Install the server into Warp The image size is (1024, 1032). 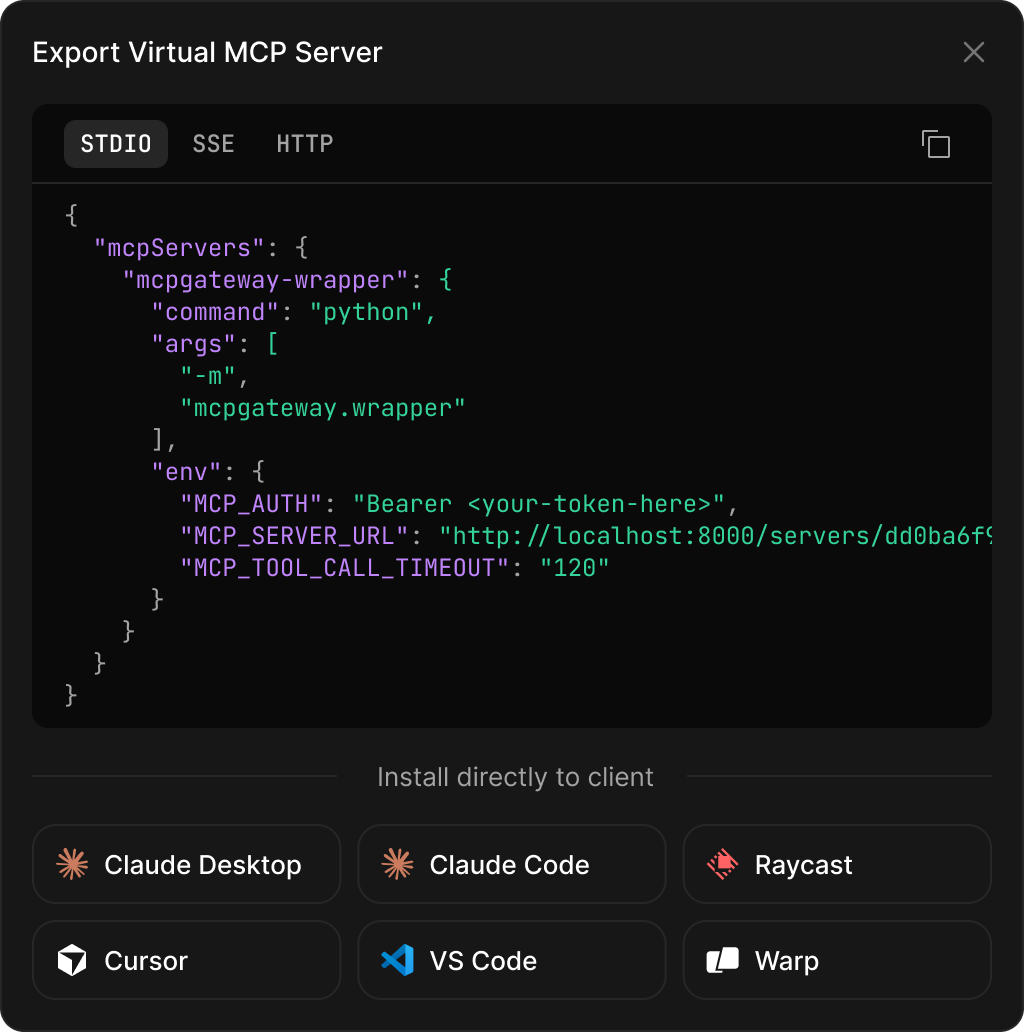(837, 960)
